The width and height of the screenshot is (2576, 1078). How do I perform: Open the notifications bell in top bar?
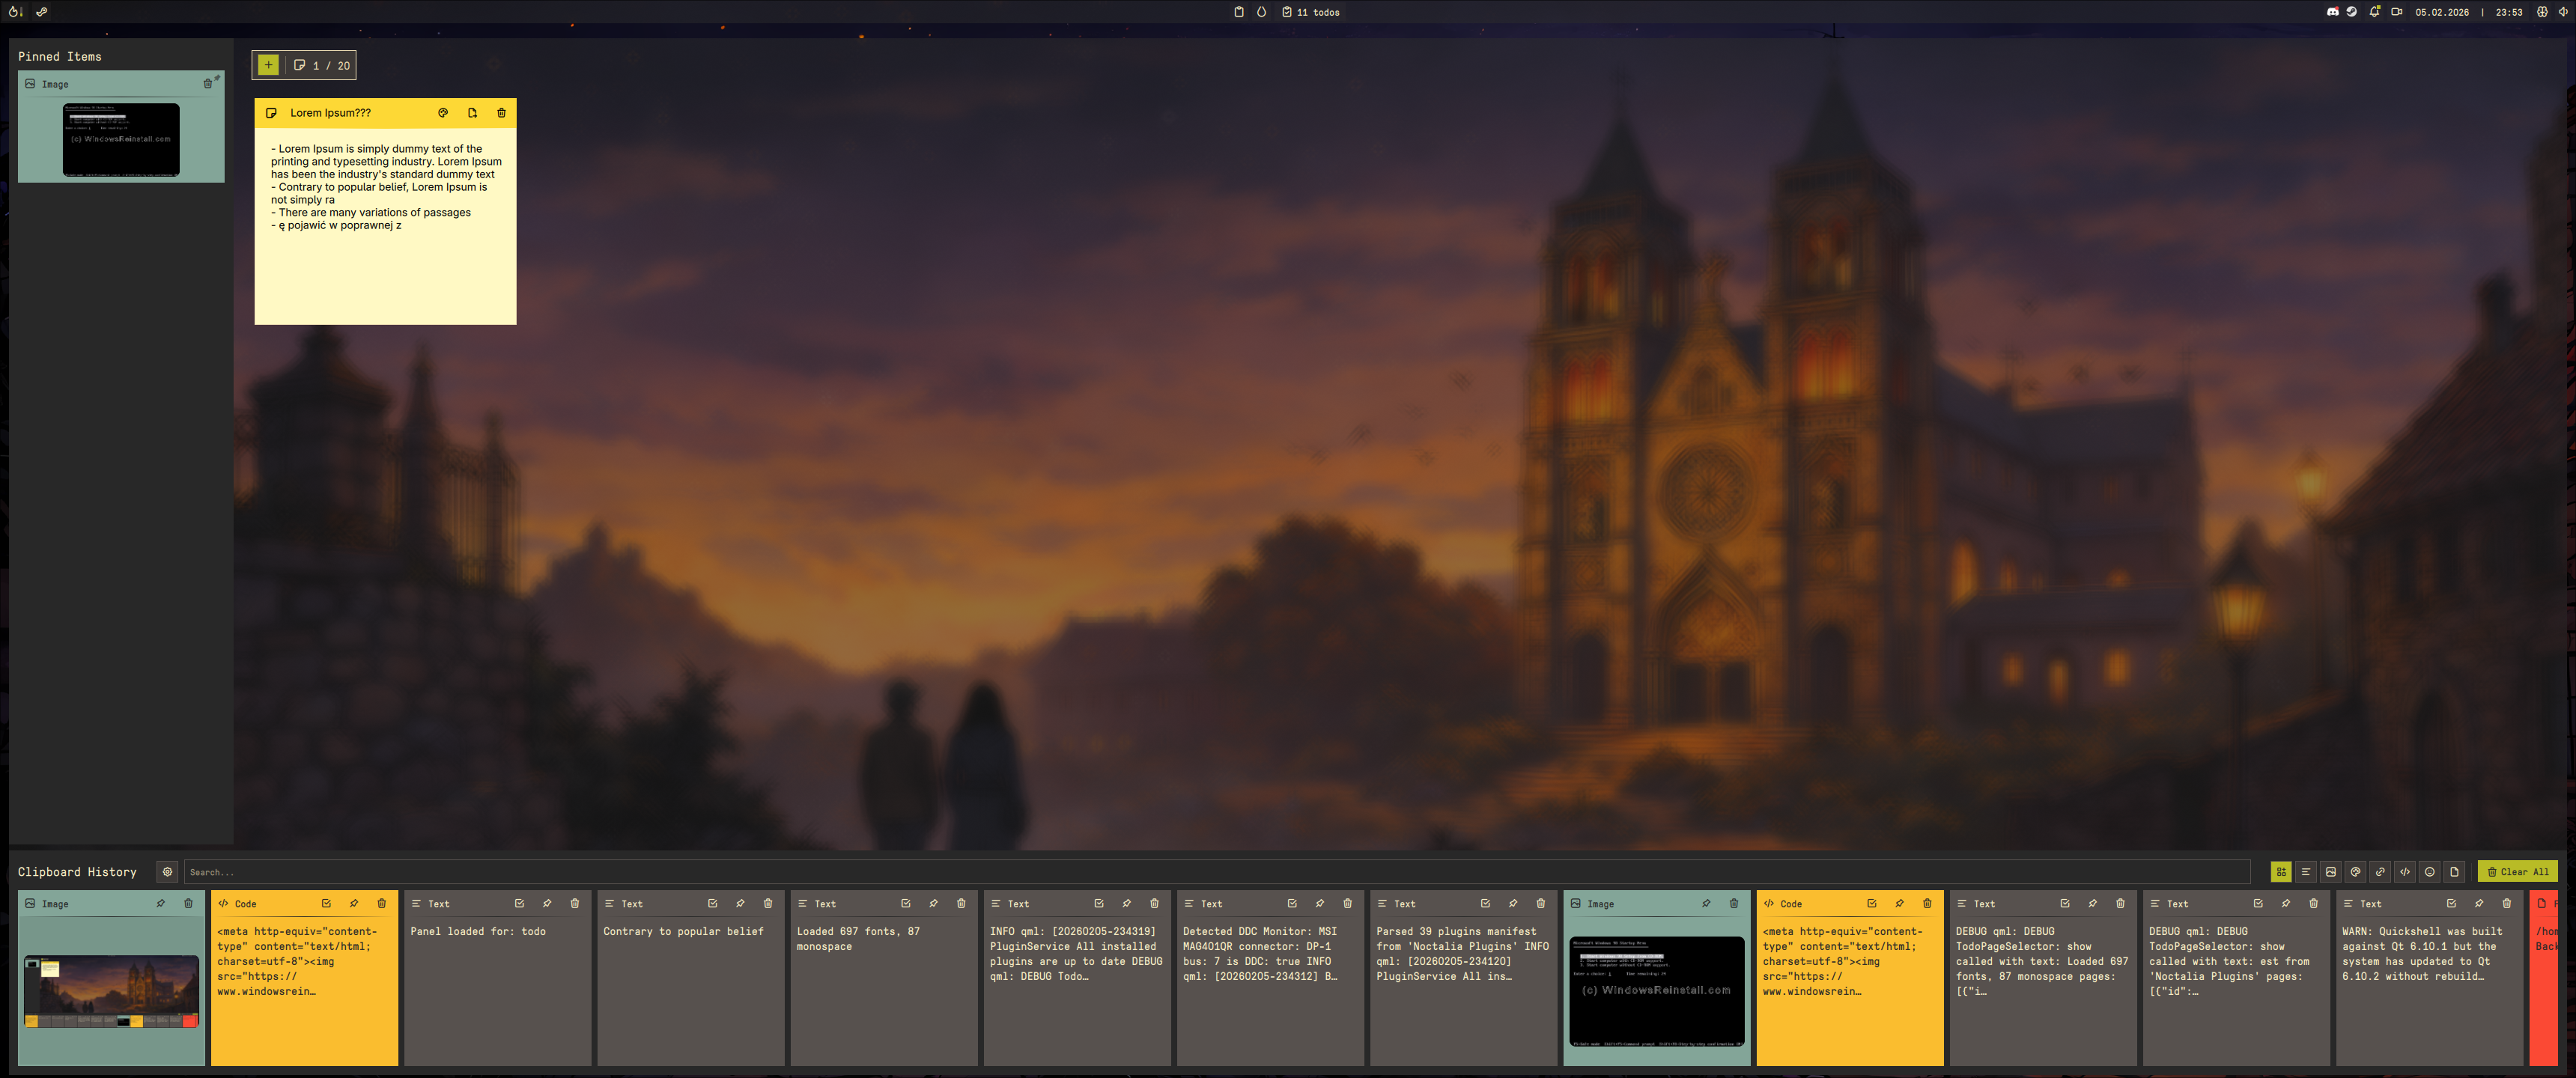click(x=2374, y=12)
